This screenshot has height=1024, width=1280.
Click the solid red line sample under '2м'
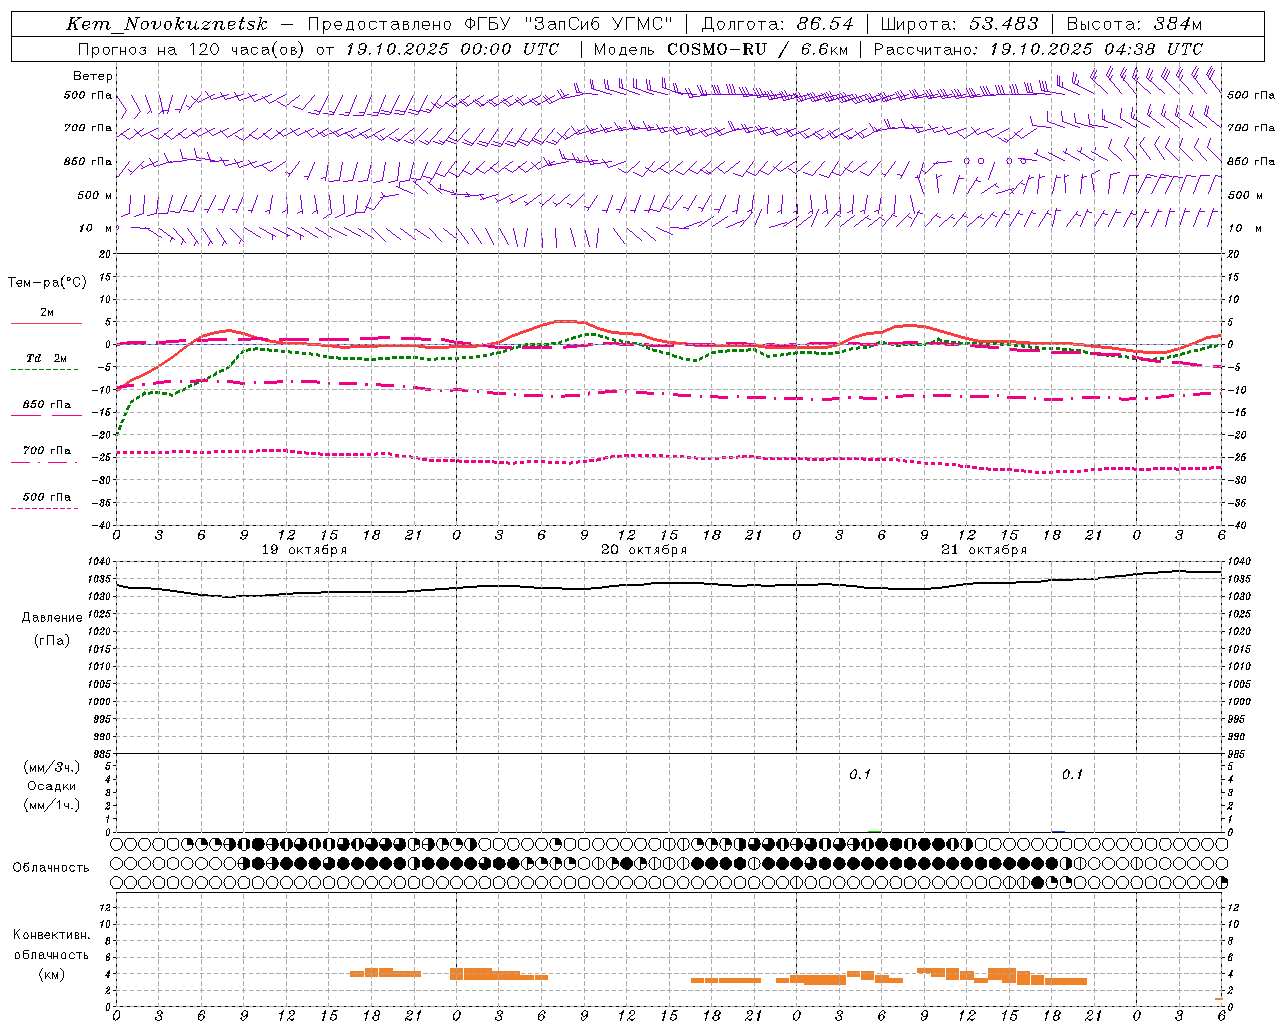(x=46, y=323)
